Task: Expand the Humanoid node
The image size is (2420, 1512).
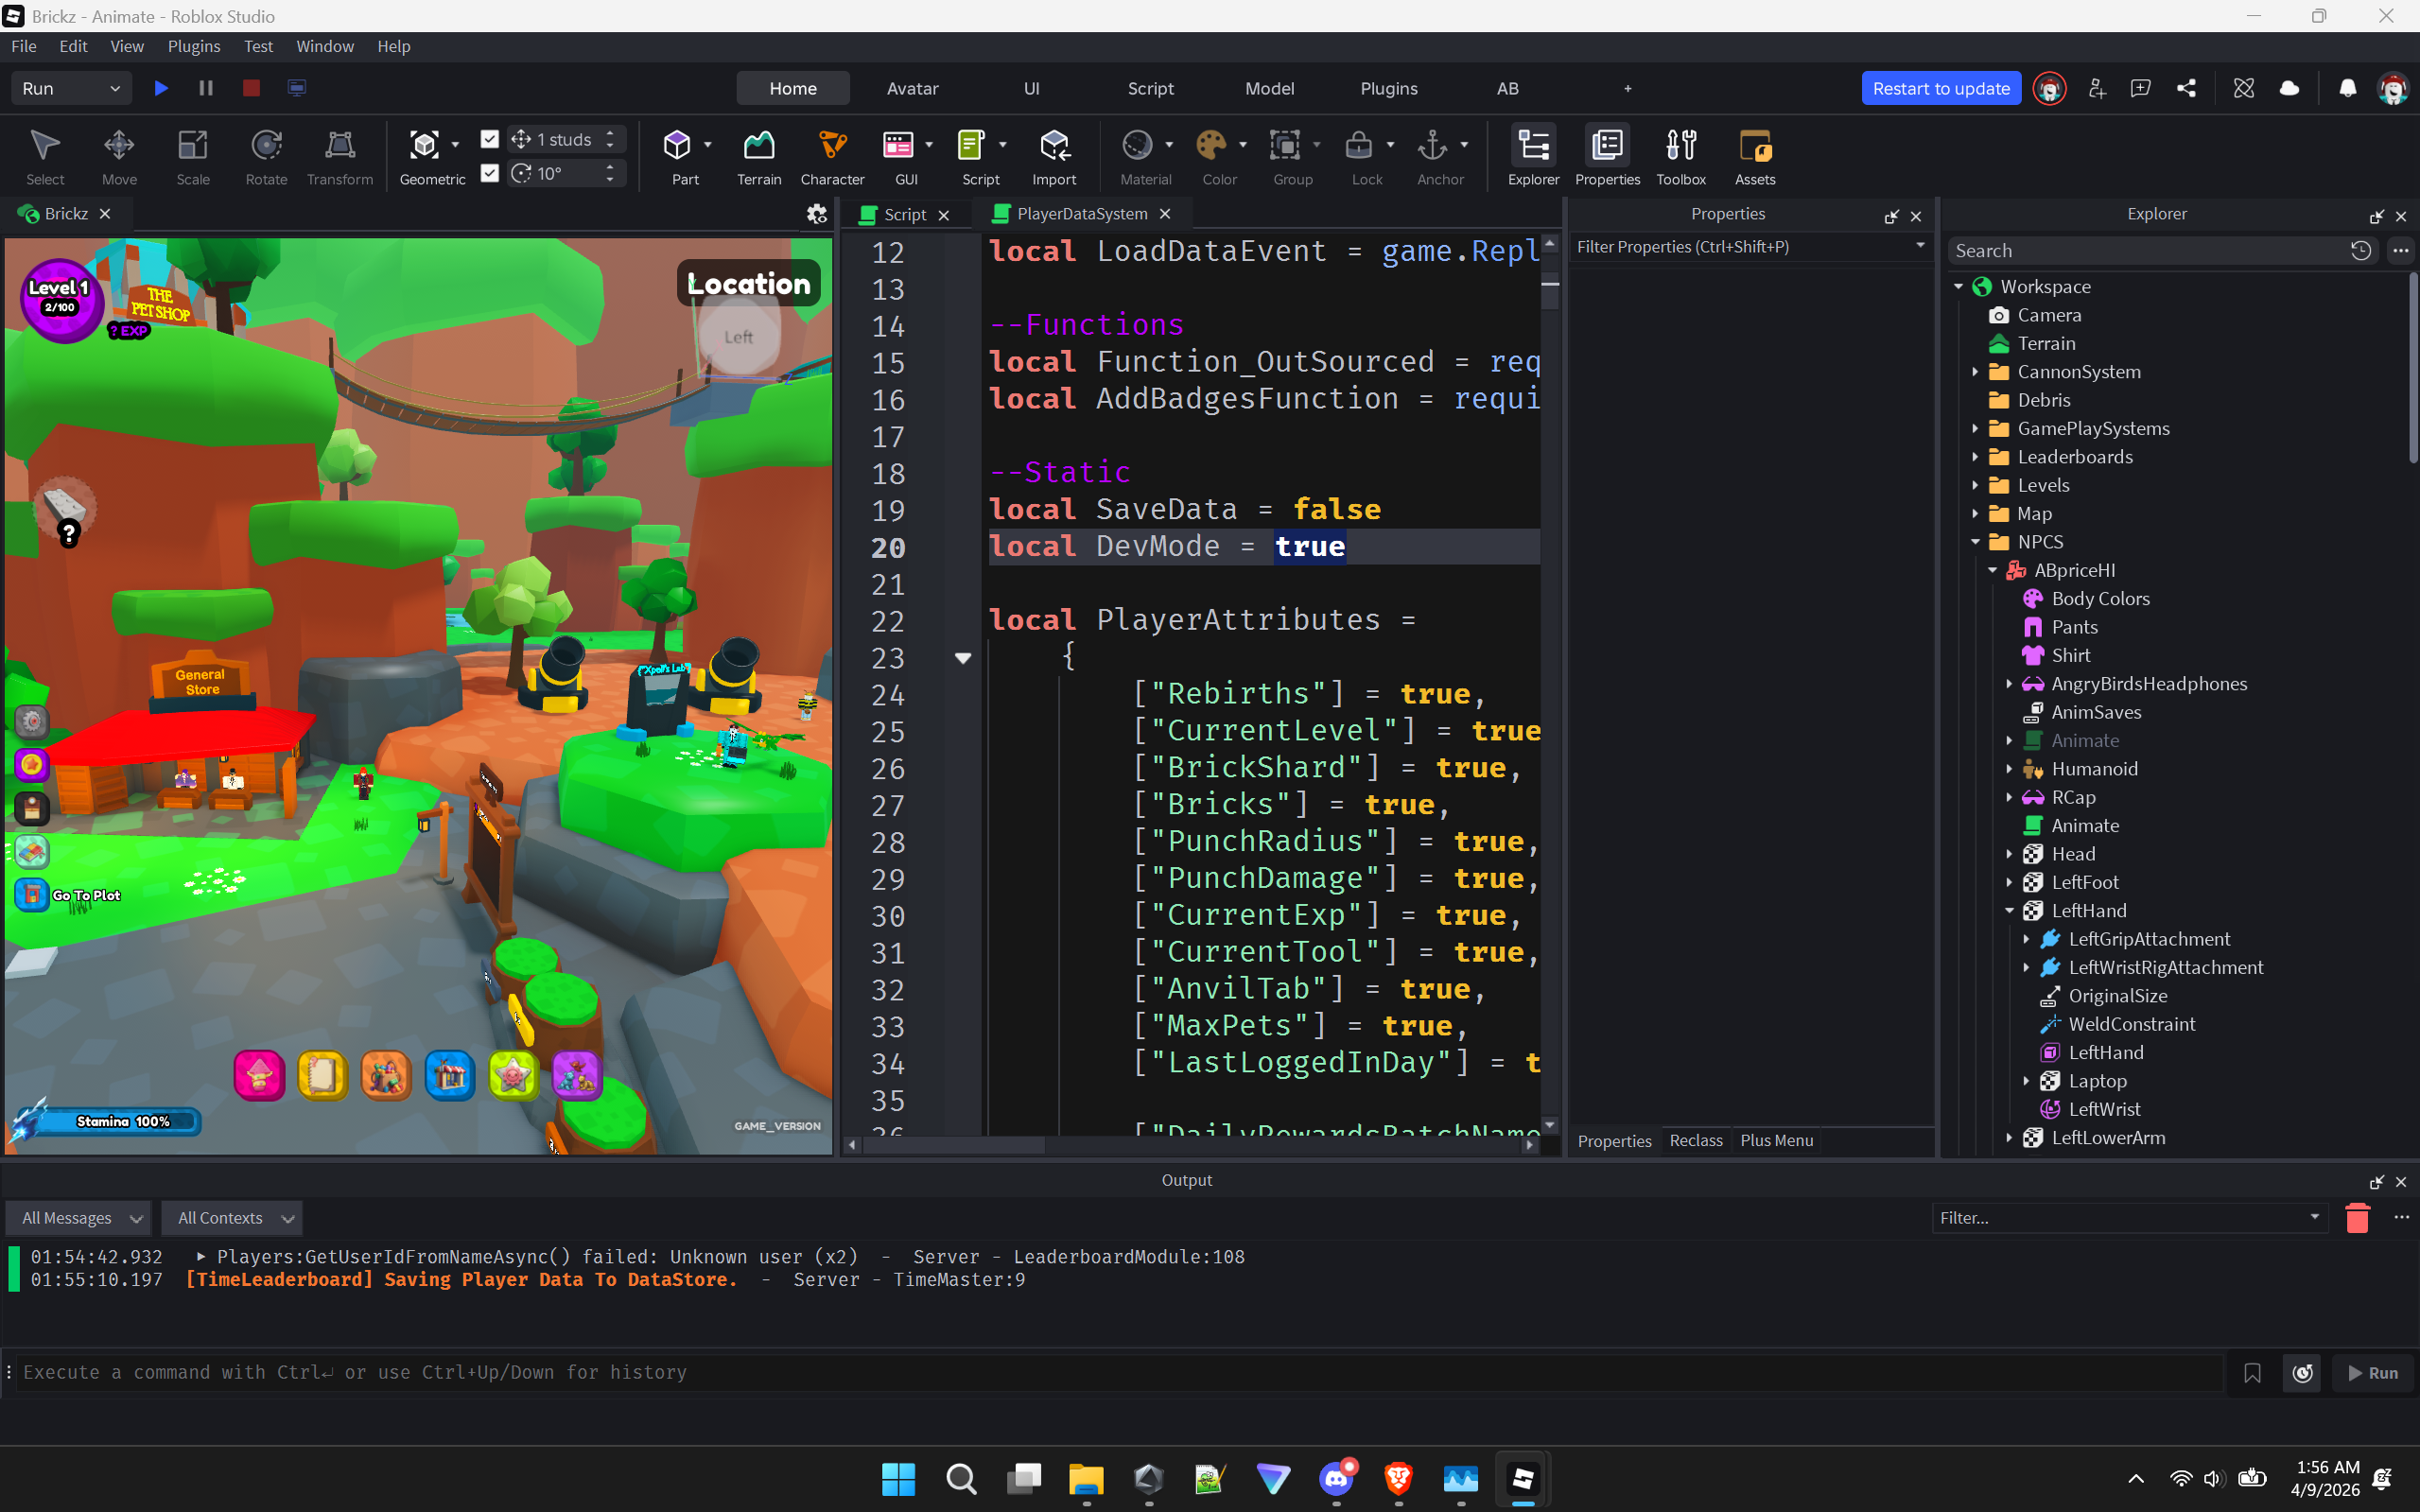Action: [2009, 769]
